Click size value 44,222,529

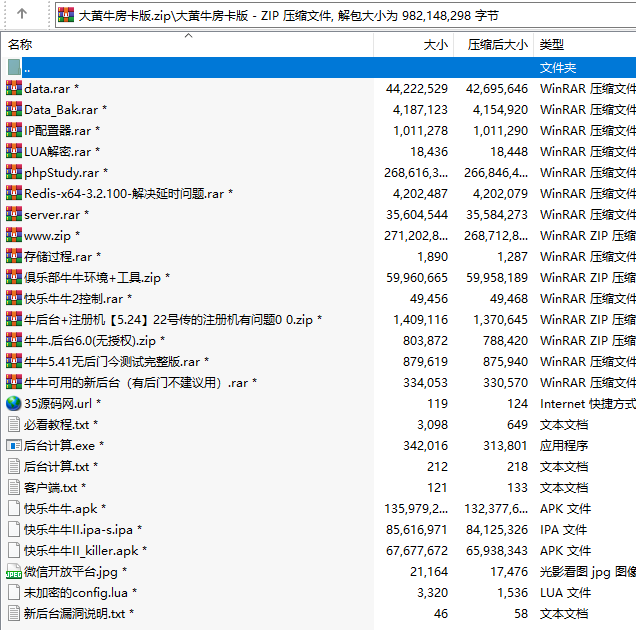(417, 88)
